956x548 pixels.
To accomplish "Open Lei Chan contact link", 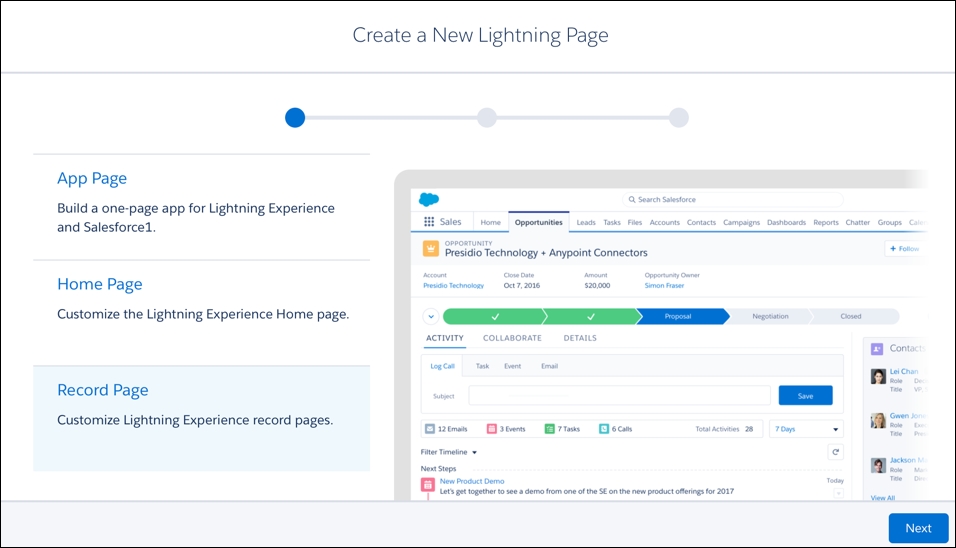I will click(904, 371).
